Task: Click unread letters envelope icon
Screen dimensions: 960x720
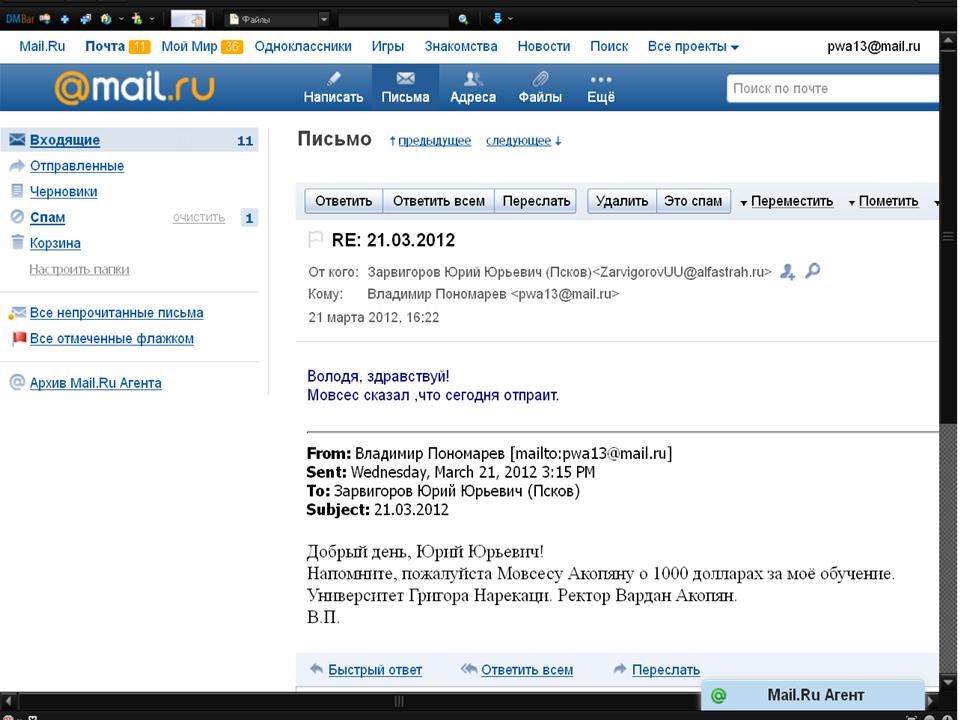Action: (17, 313)
